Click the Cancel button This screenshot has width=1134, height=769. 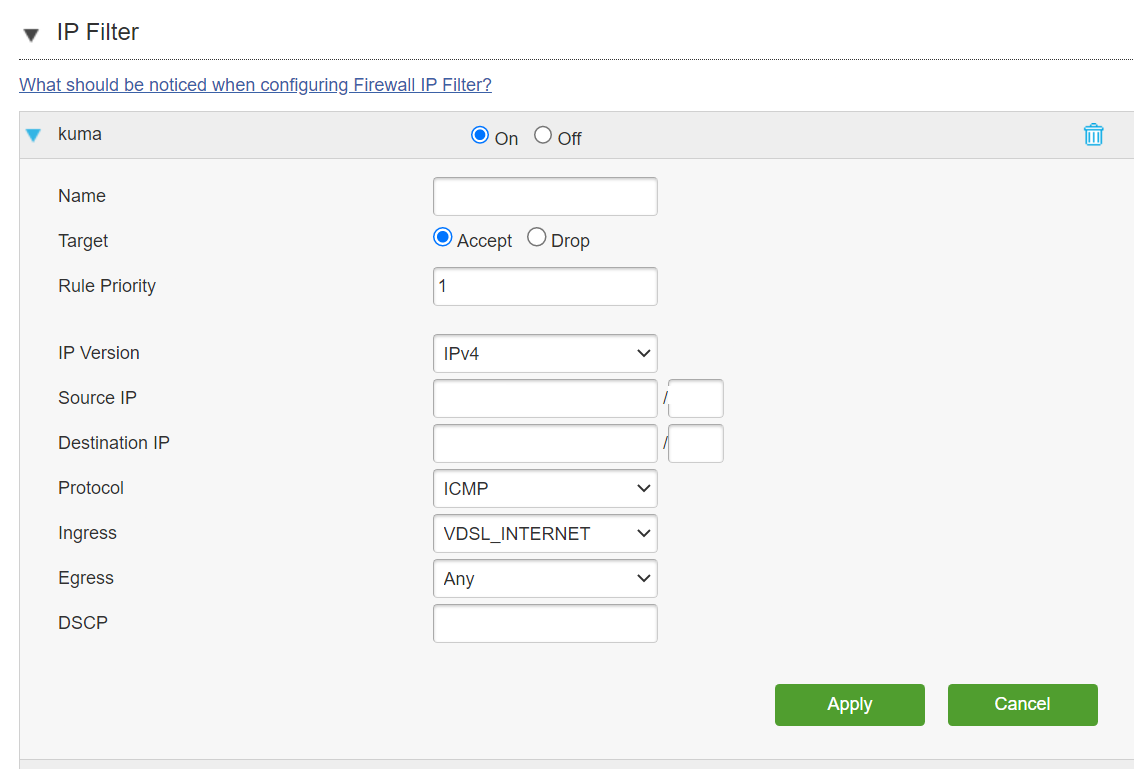[x=1023, y=705]
